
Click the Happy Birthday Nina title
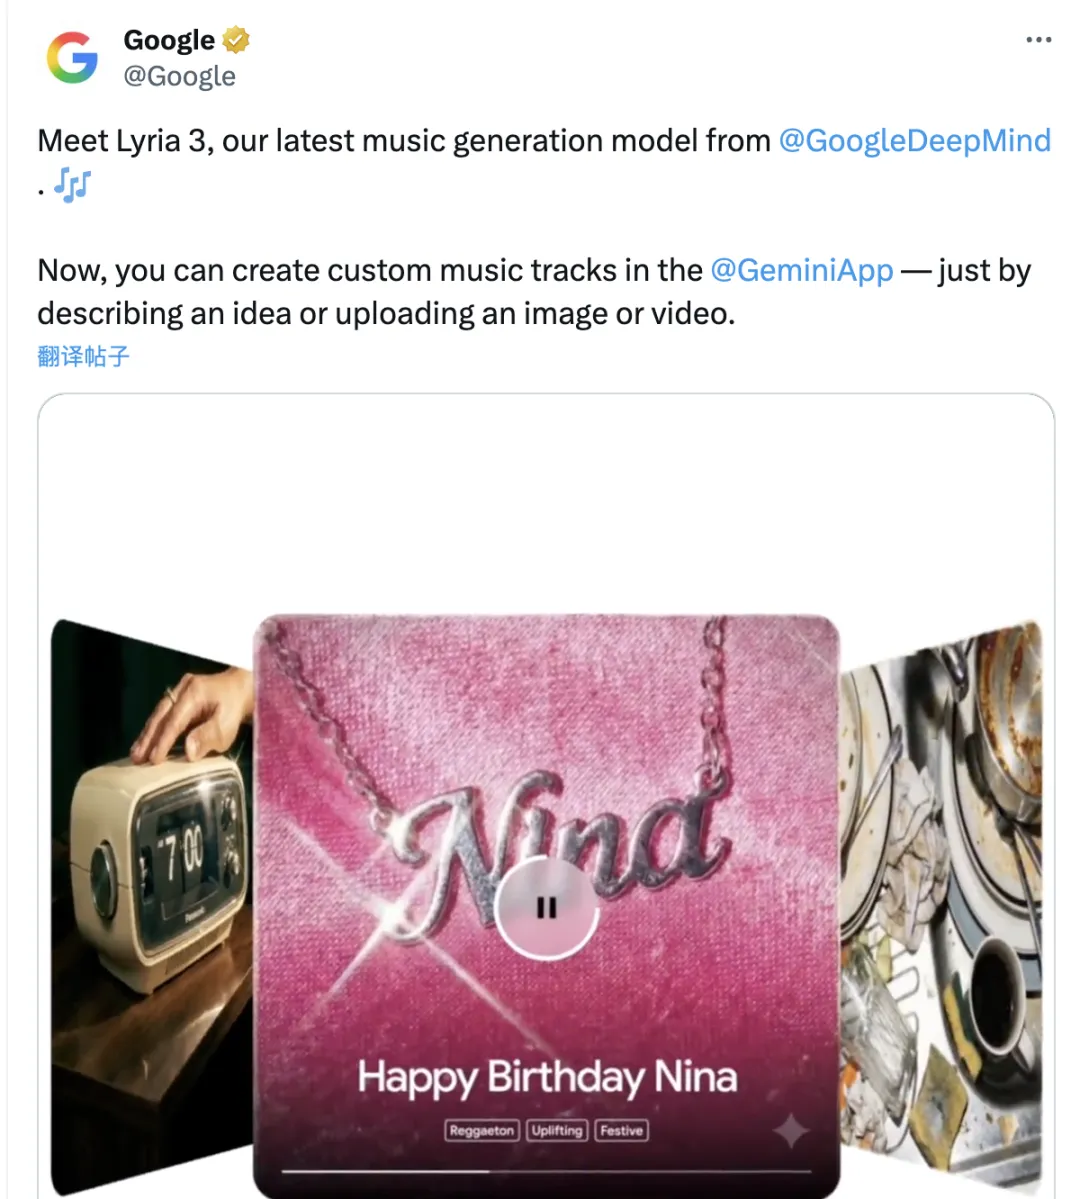547,1077
